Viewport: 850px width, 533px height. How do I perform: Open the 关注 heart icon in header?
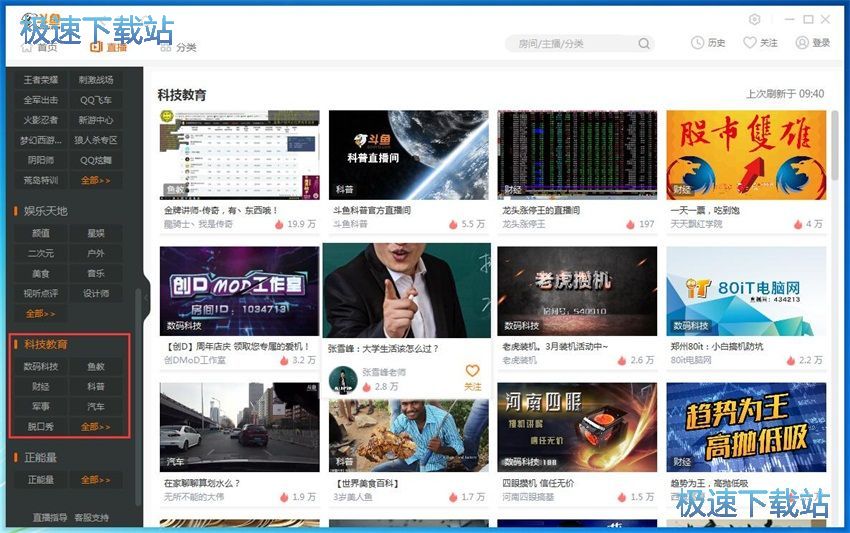[749, 43]
